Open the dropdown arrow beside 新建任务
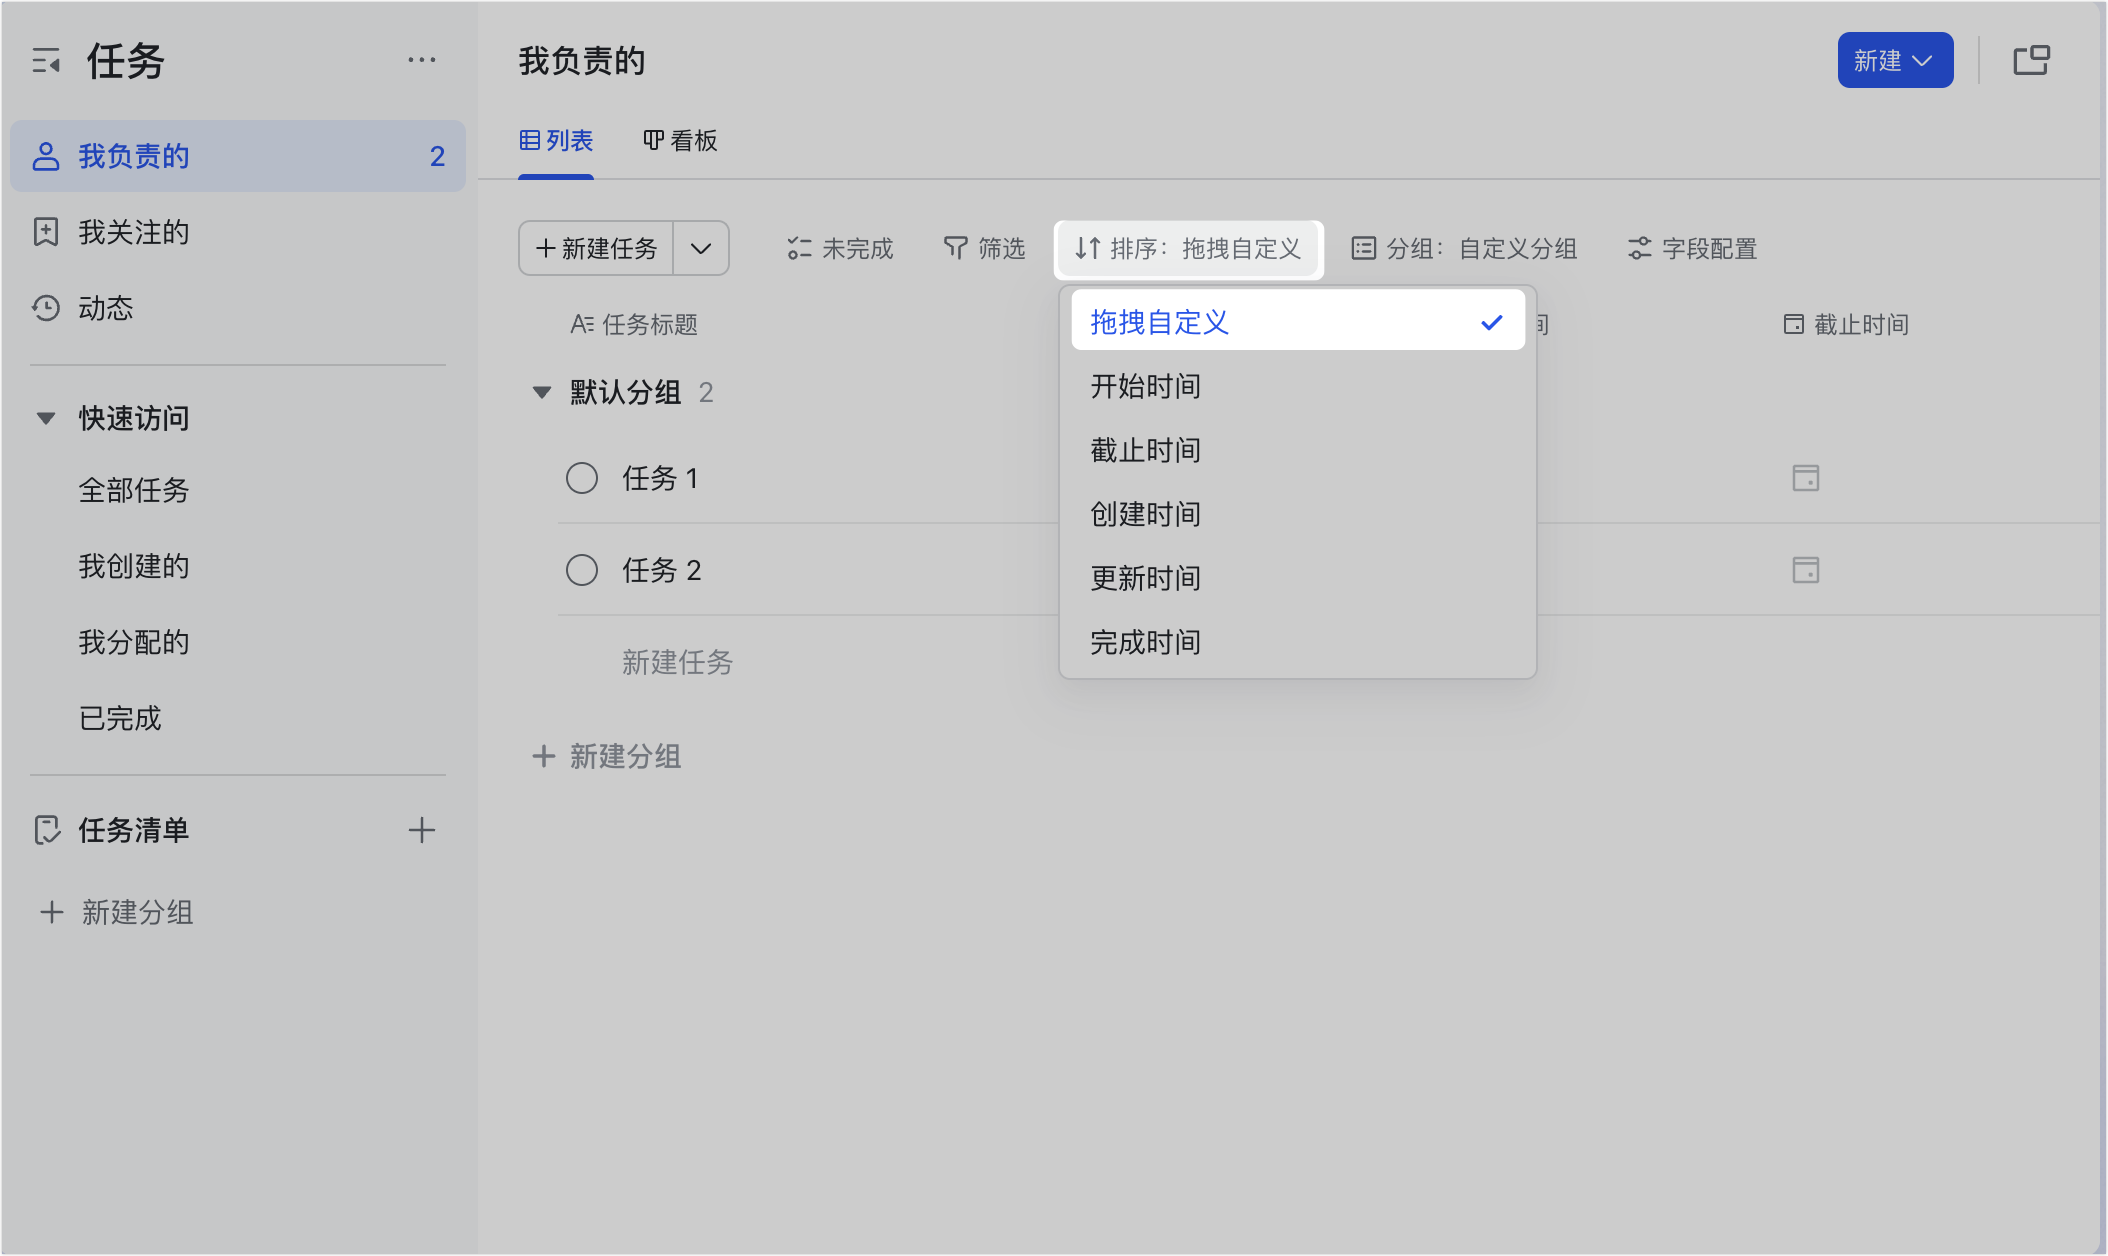2108x1256 pixels. (701, 248)
